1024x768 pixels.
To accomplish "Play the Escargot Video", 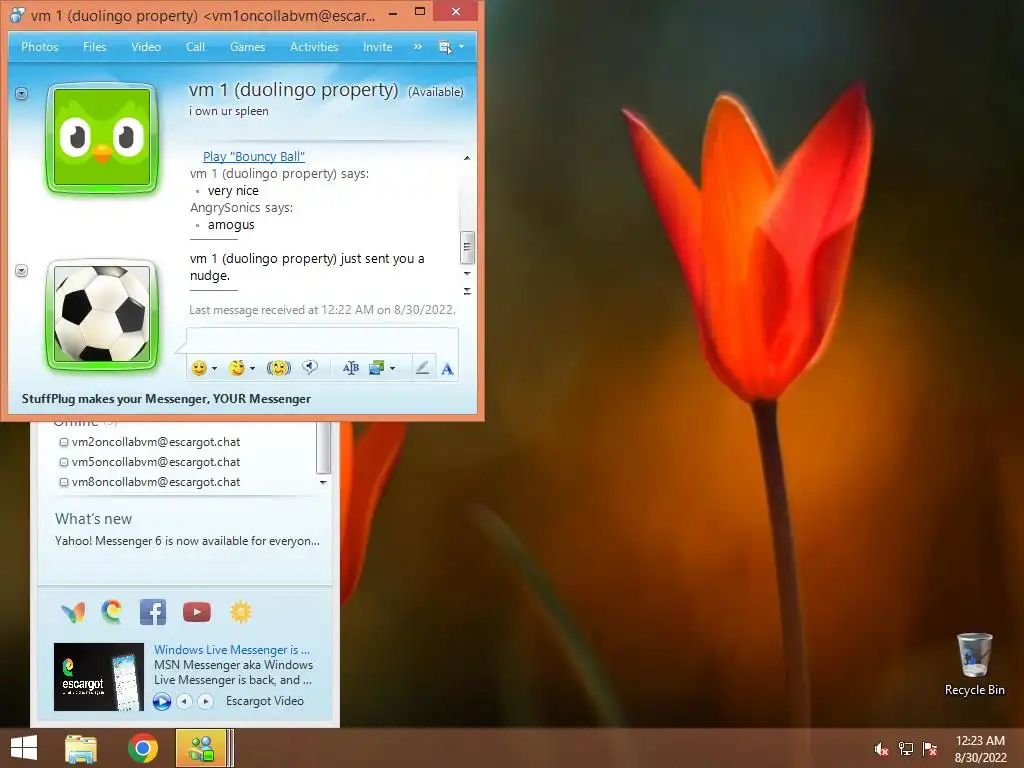I will 162,701.
